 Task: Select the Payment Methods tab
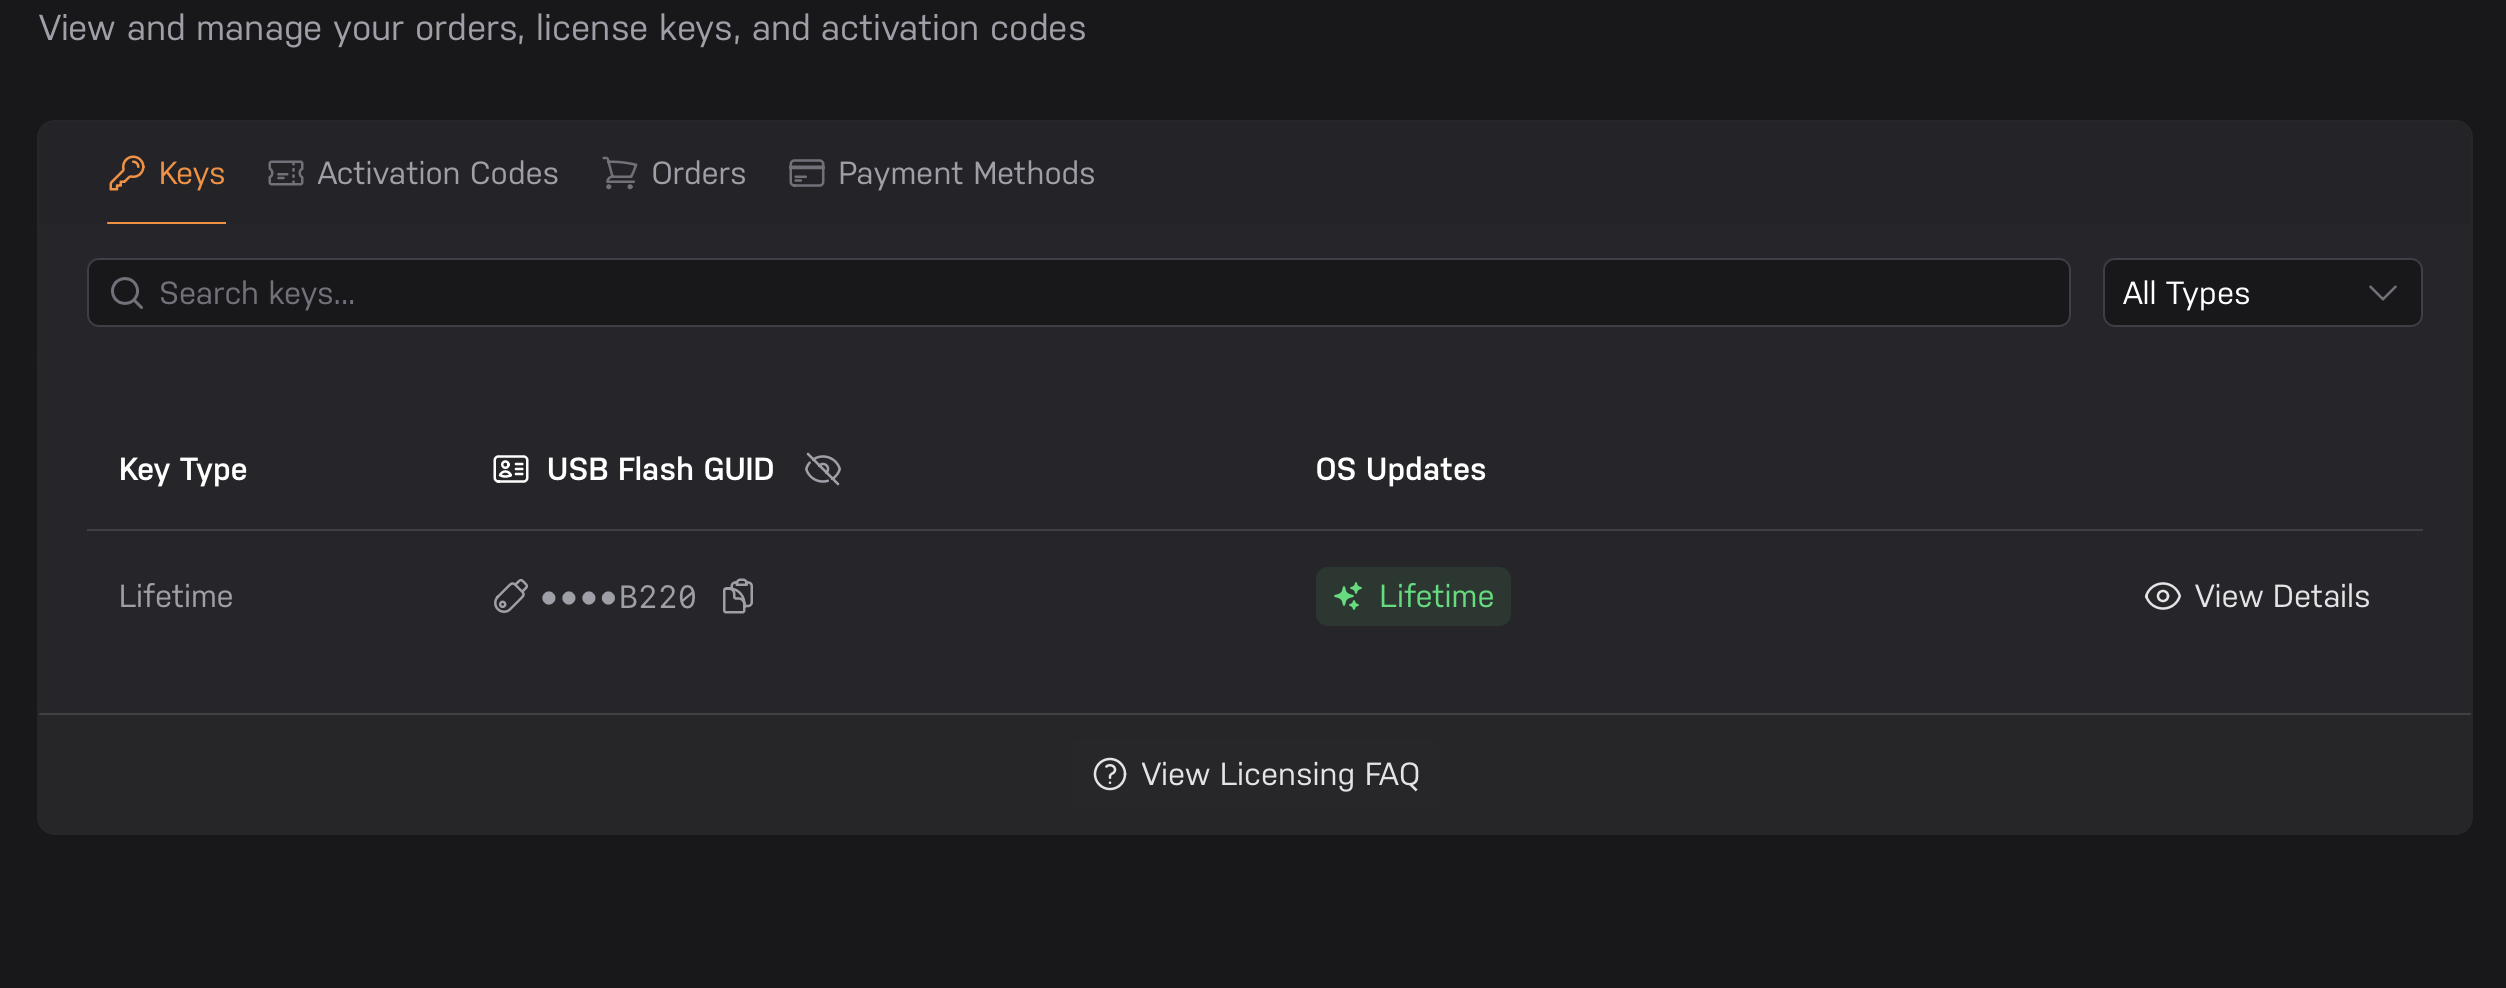pyautogui.click(x=942, y=173)
